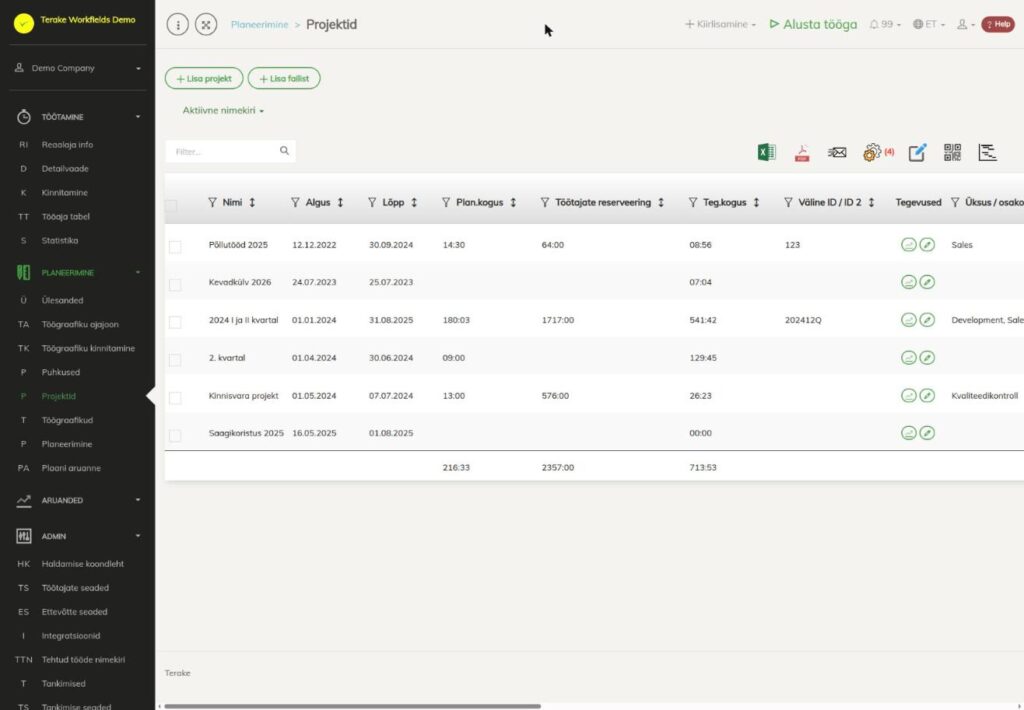Expand the ARUANDED sidebar section
This screenshot has width=1024, height=710.
[78, 500]
